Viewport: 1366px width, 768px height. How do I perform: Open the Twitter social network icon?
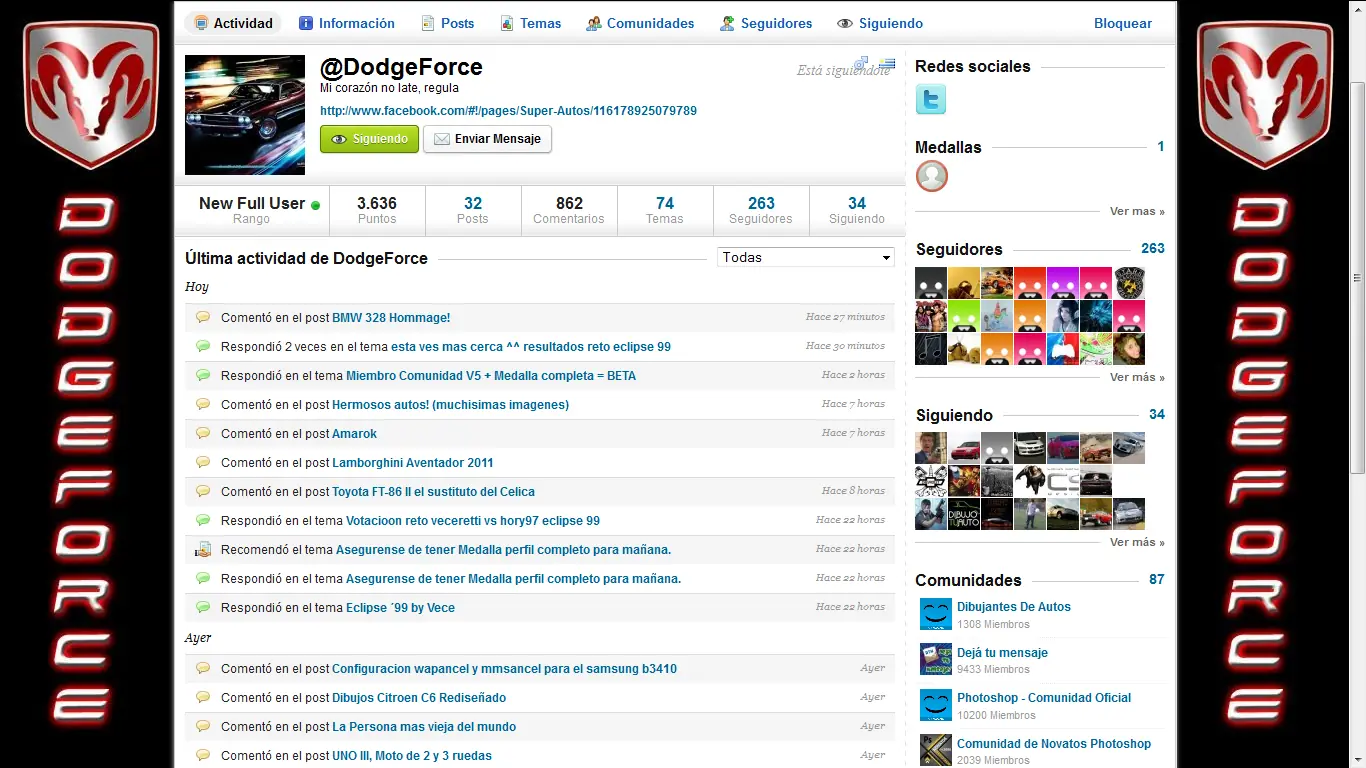(x=931, y=99)
